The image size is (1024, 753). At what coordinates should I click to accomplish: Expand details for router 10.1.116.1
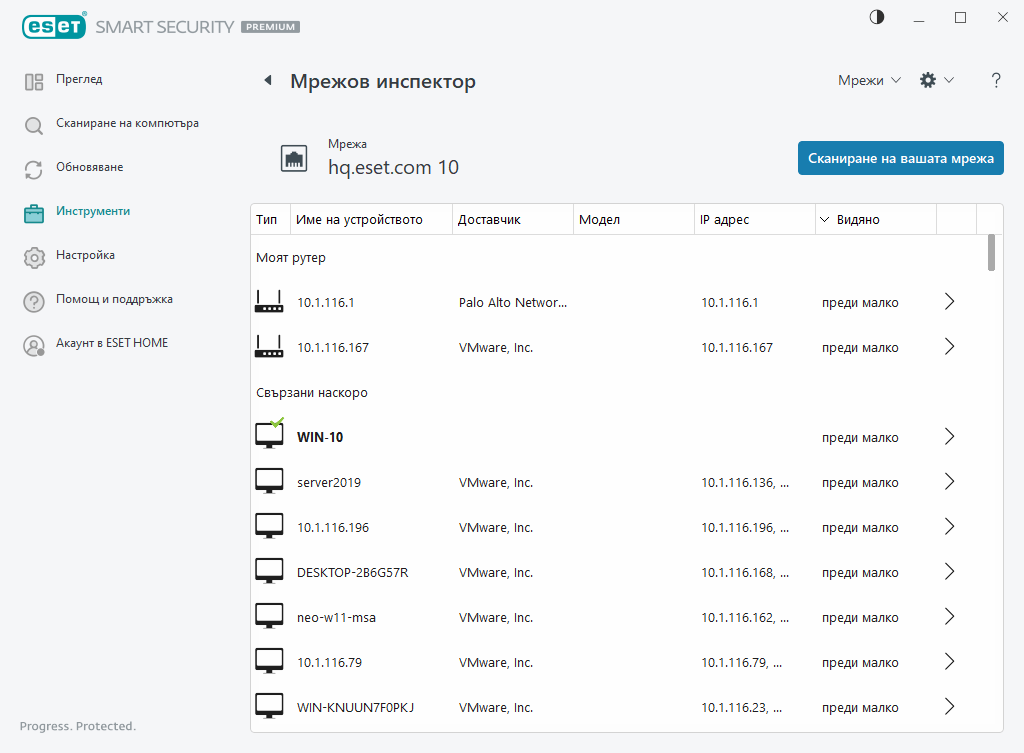point(950,302)
